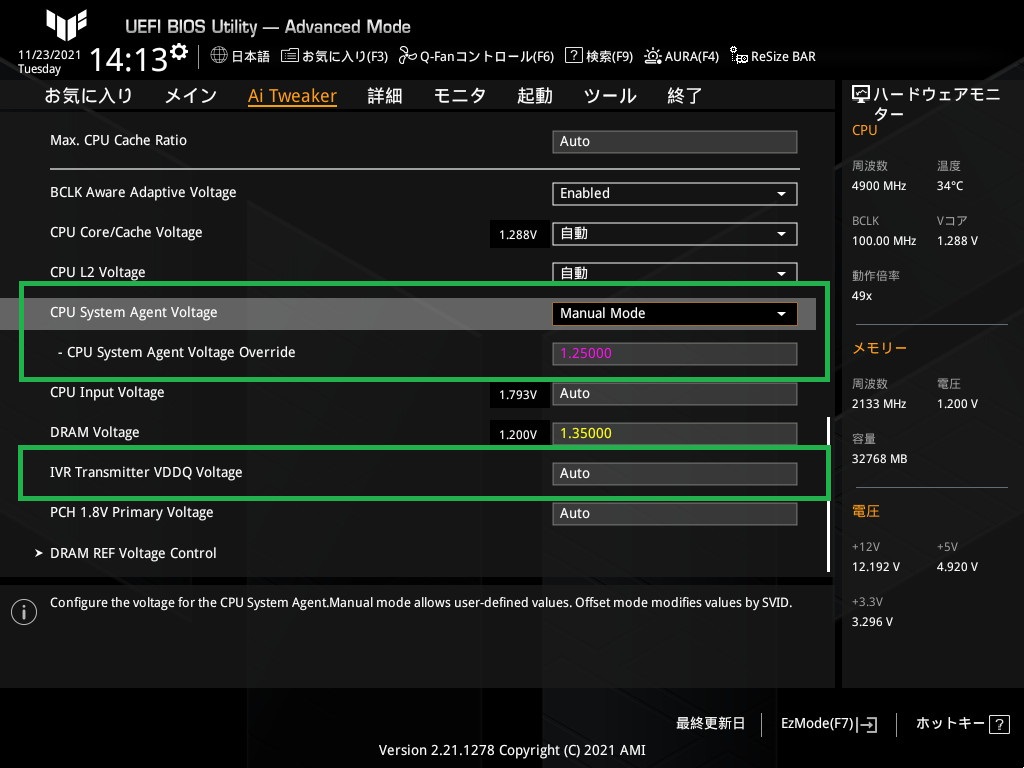Switch to お気に入り tab
Image resolution: width=1024 pixels, height=768 pixels.
(x=89, y=95)
